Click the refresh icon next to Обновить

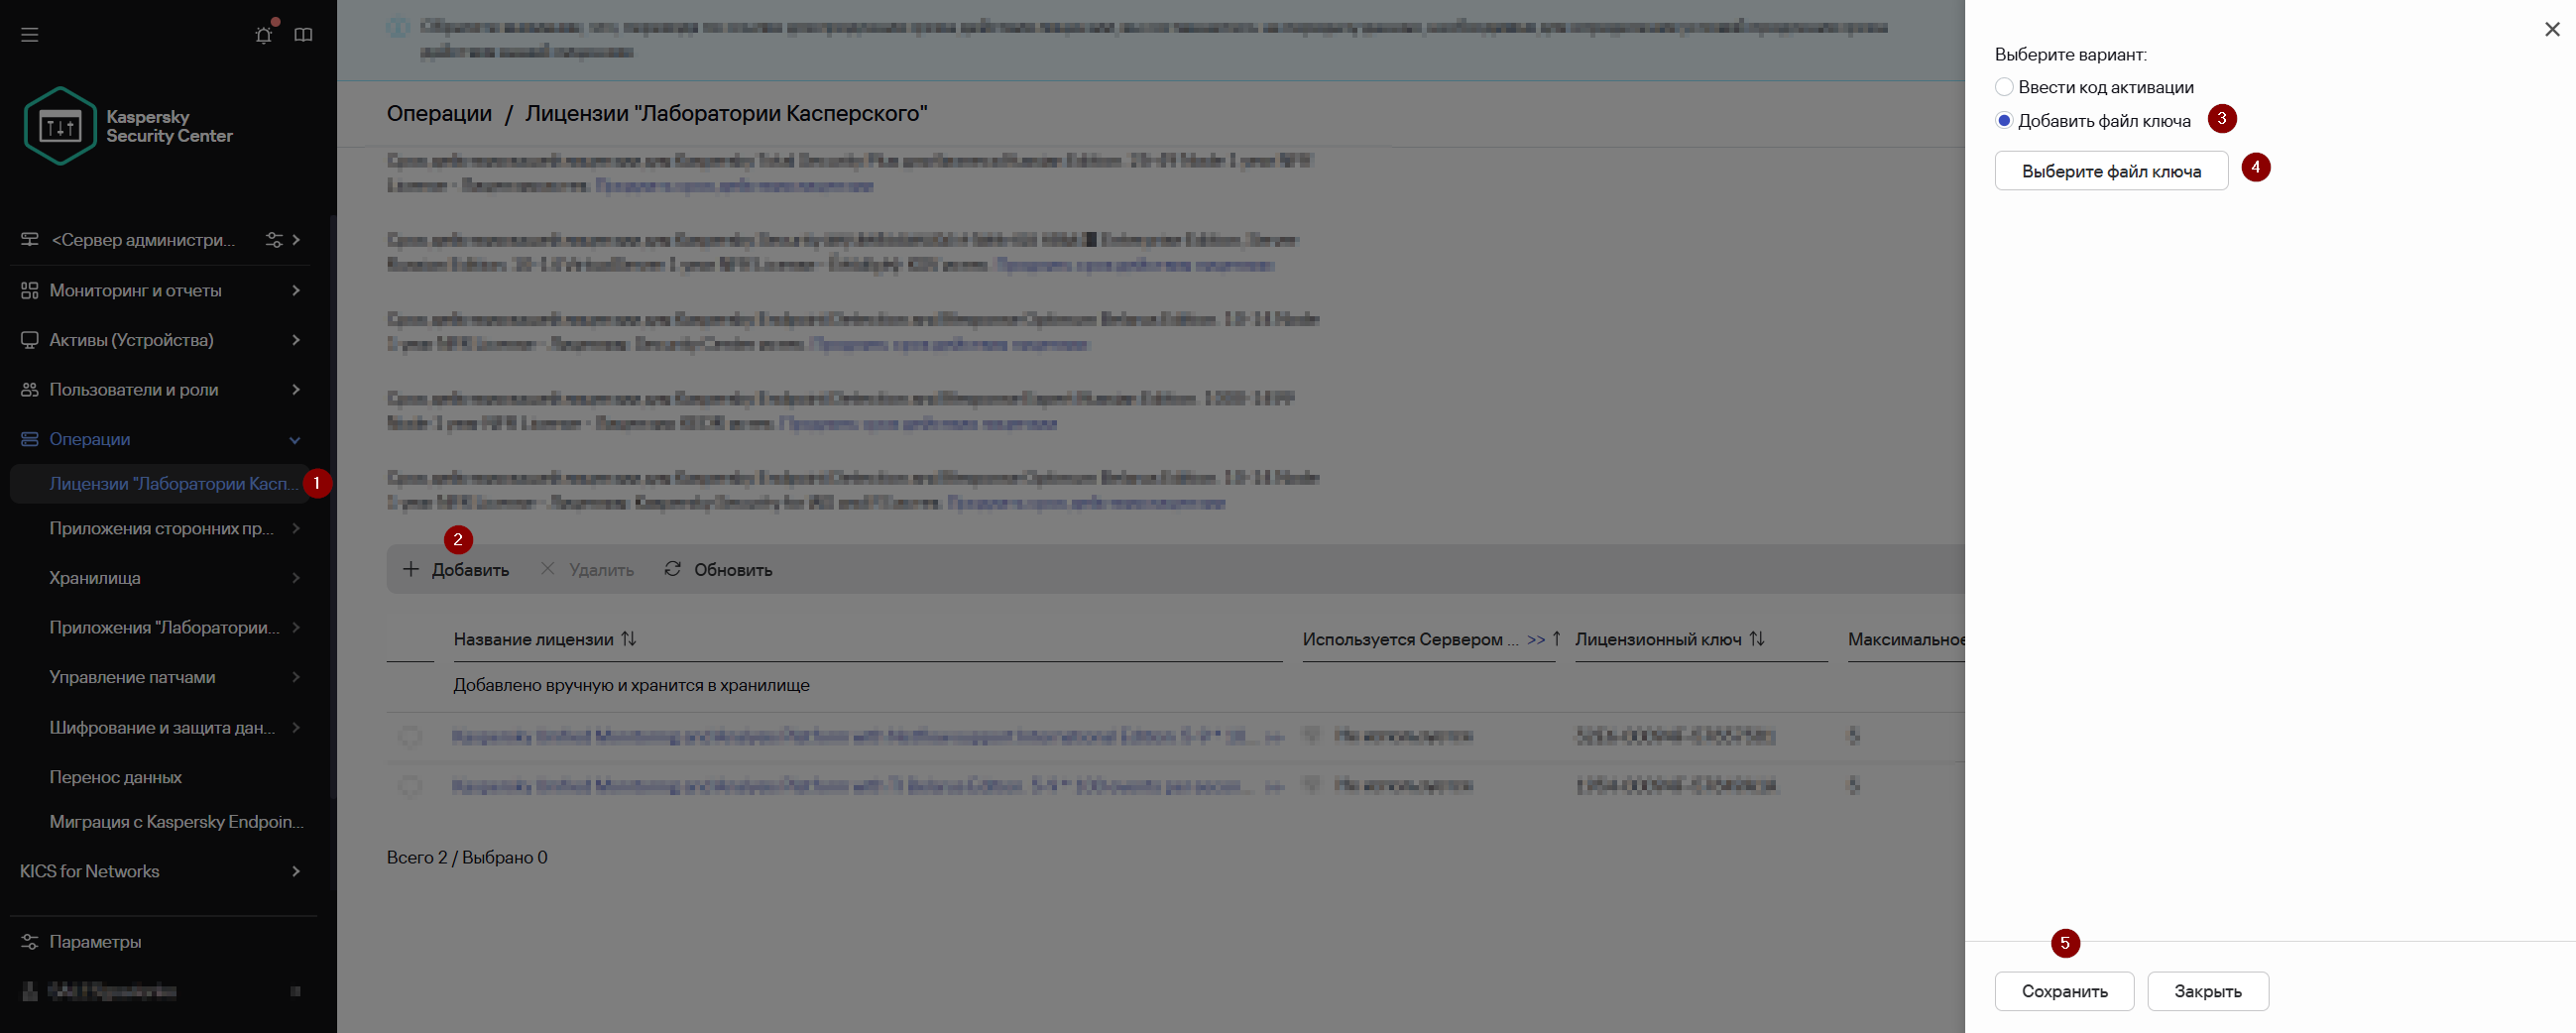673,569
